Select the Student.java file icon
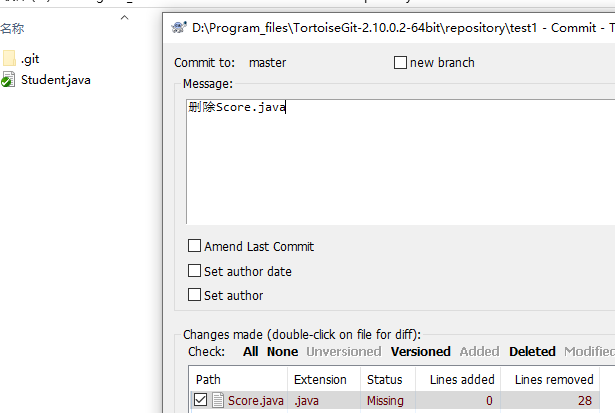Screen dimensions: 615x413 tap(8, 80)
